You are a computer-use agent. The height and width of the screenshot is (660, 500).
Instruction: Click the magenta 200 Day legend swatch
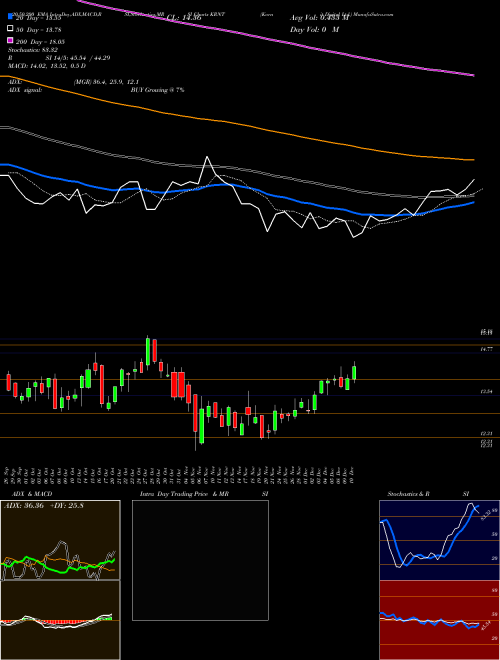tap(10, 41)
